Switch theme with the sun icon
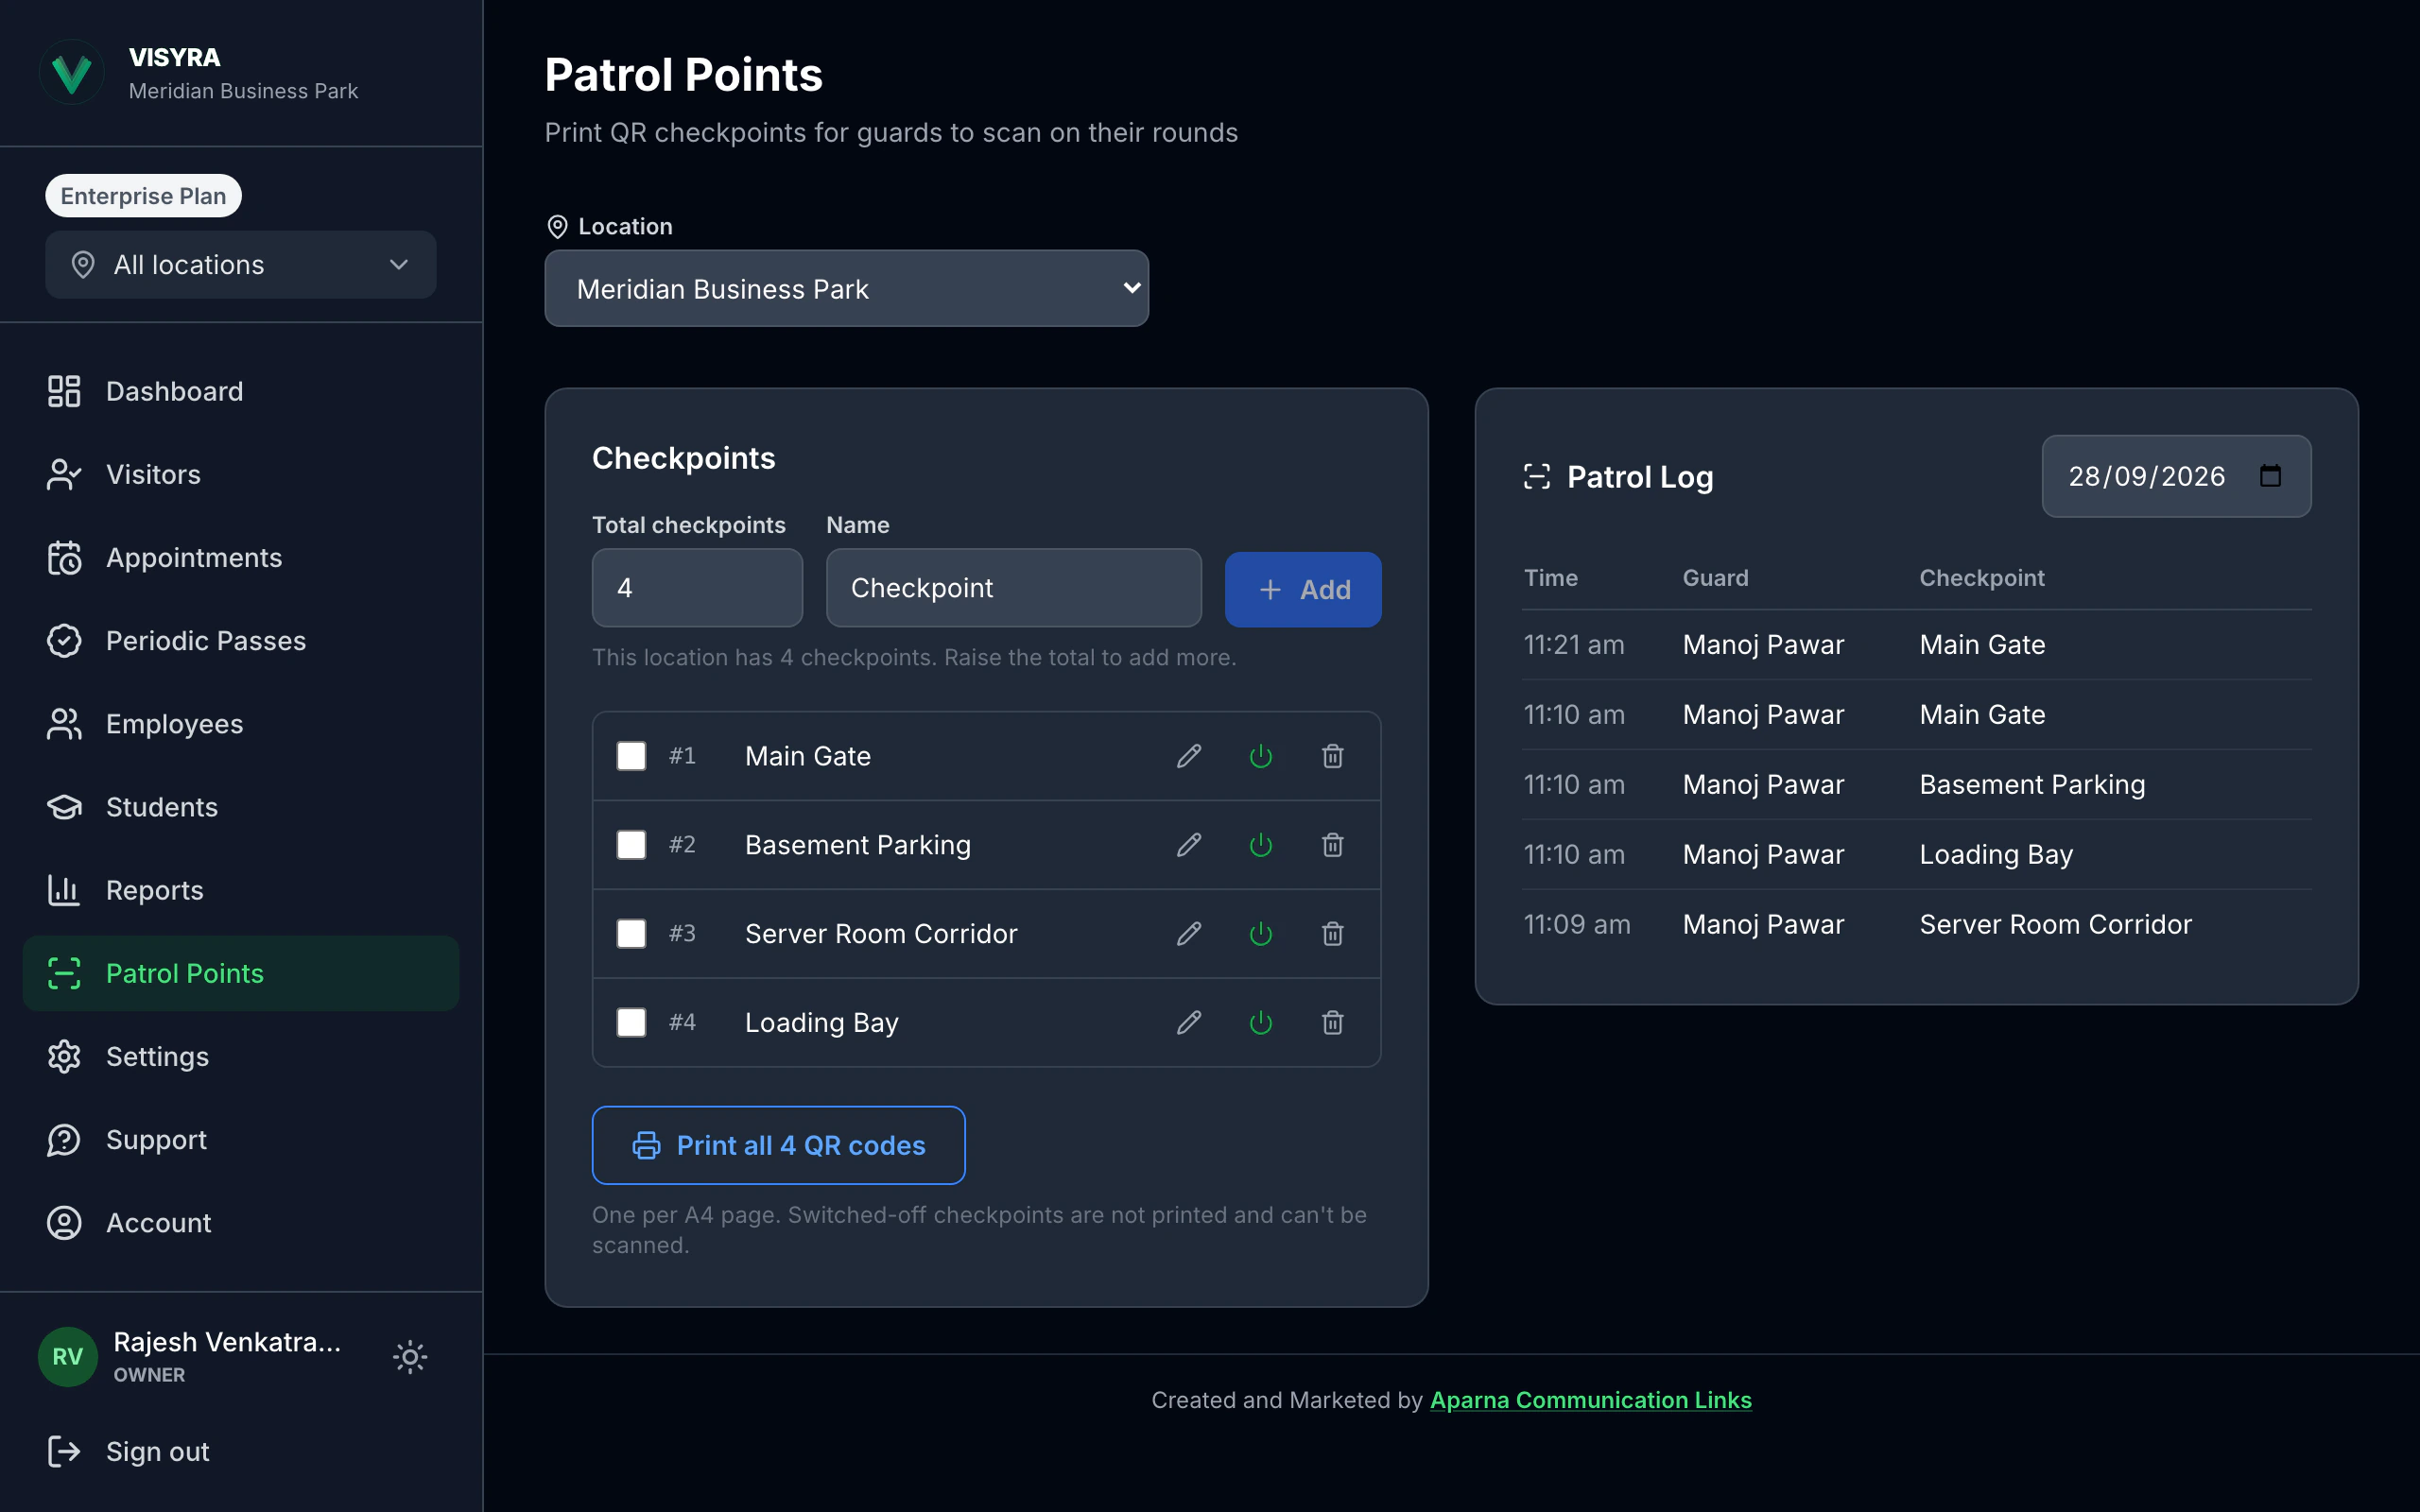This screenshot has width=2420, height=1512. pyautogui.click(x=410, y=1357)
